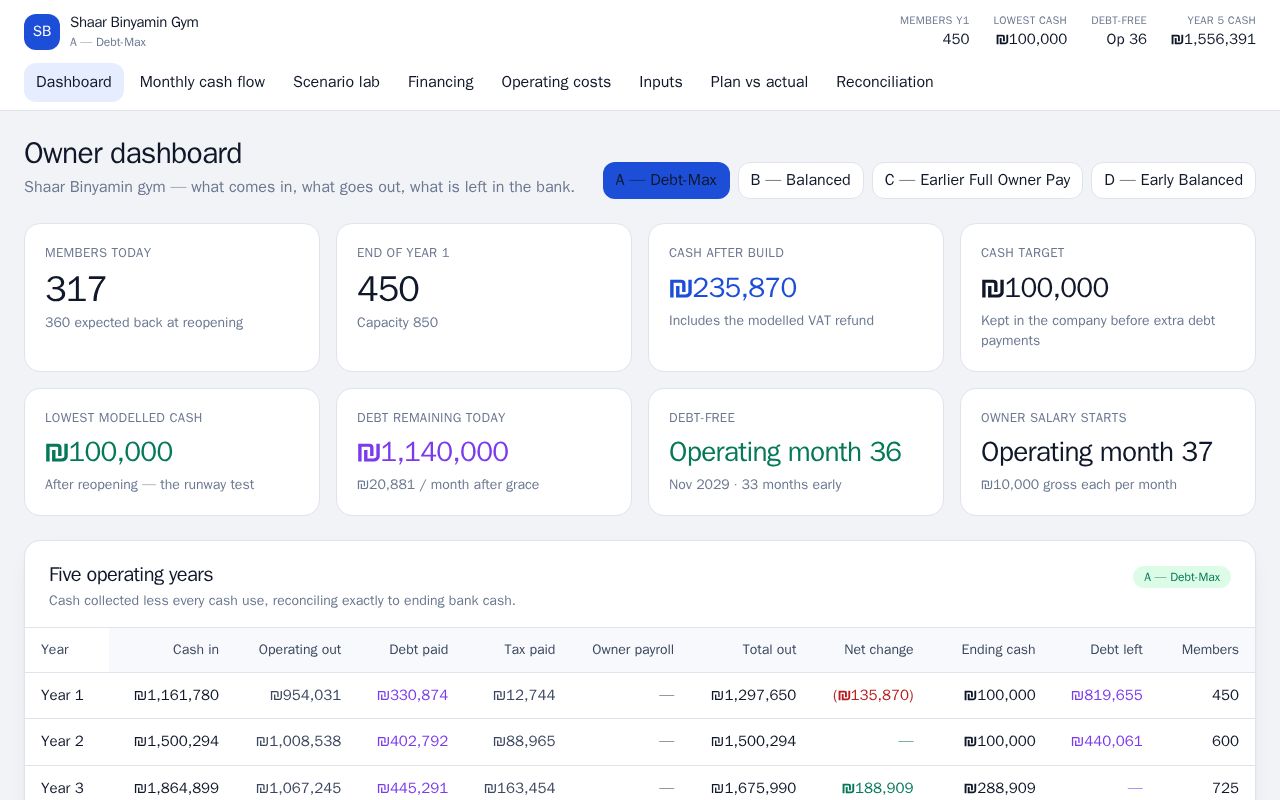
Task: Click the Members Today 317 card
Action: click(x=172, y=297)
